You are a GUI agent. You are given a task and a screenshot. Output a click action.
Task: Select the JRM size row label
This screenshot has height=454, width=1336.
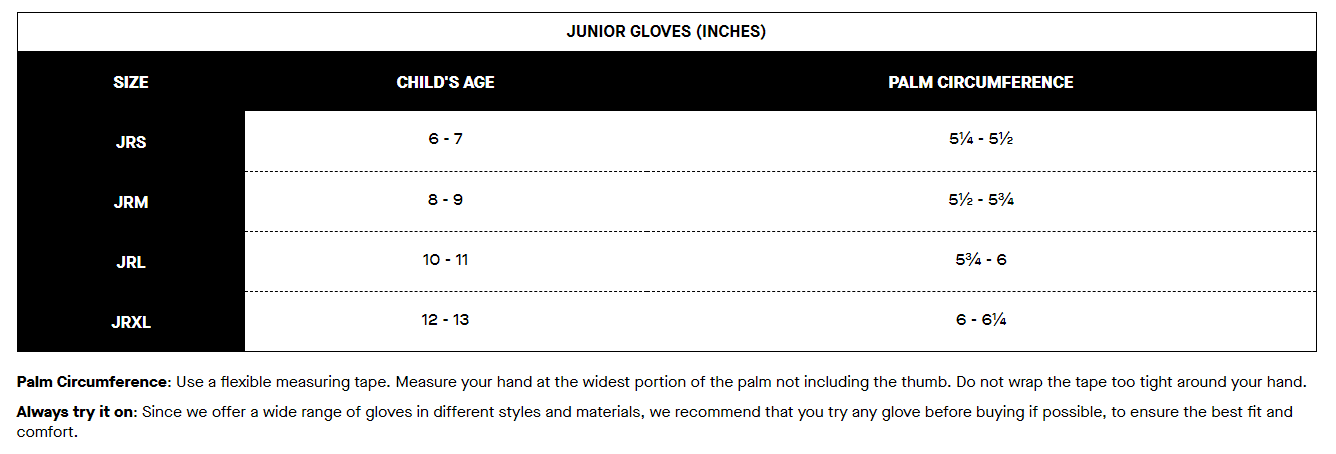(x=131, y=202)
